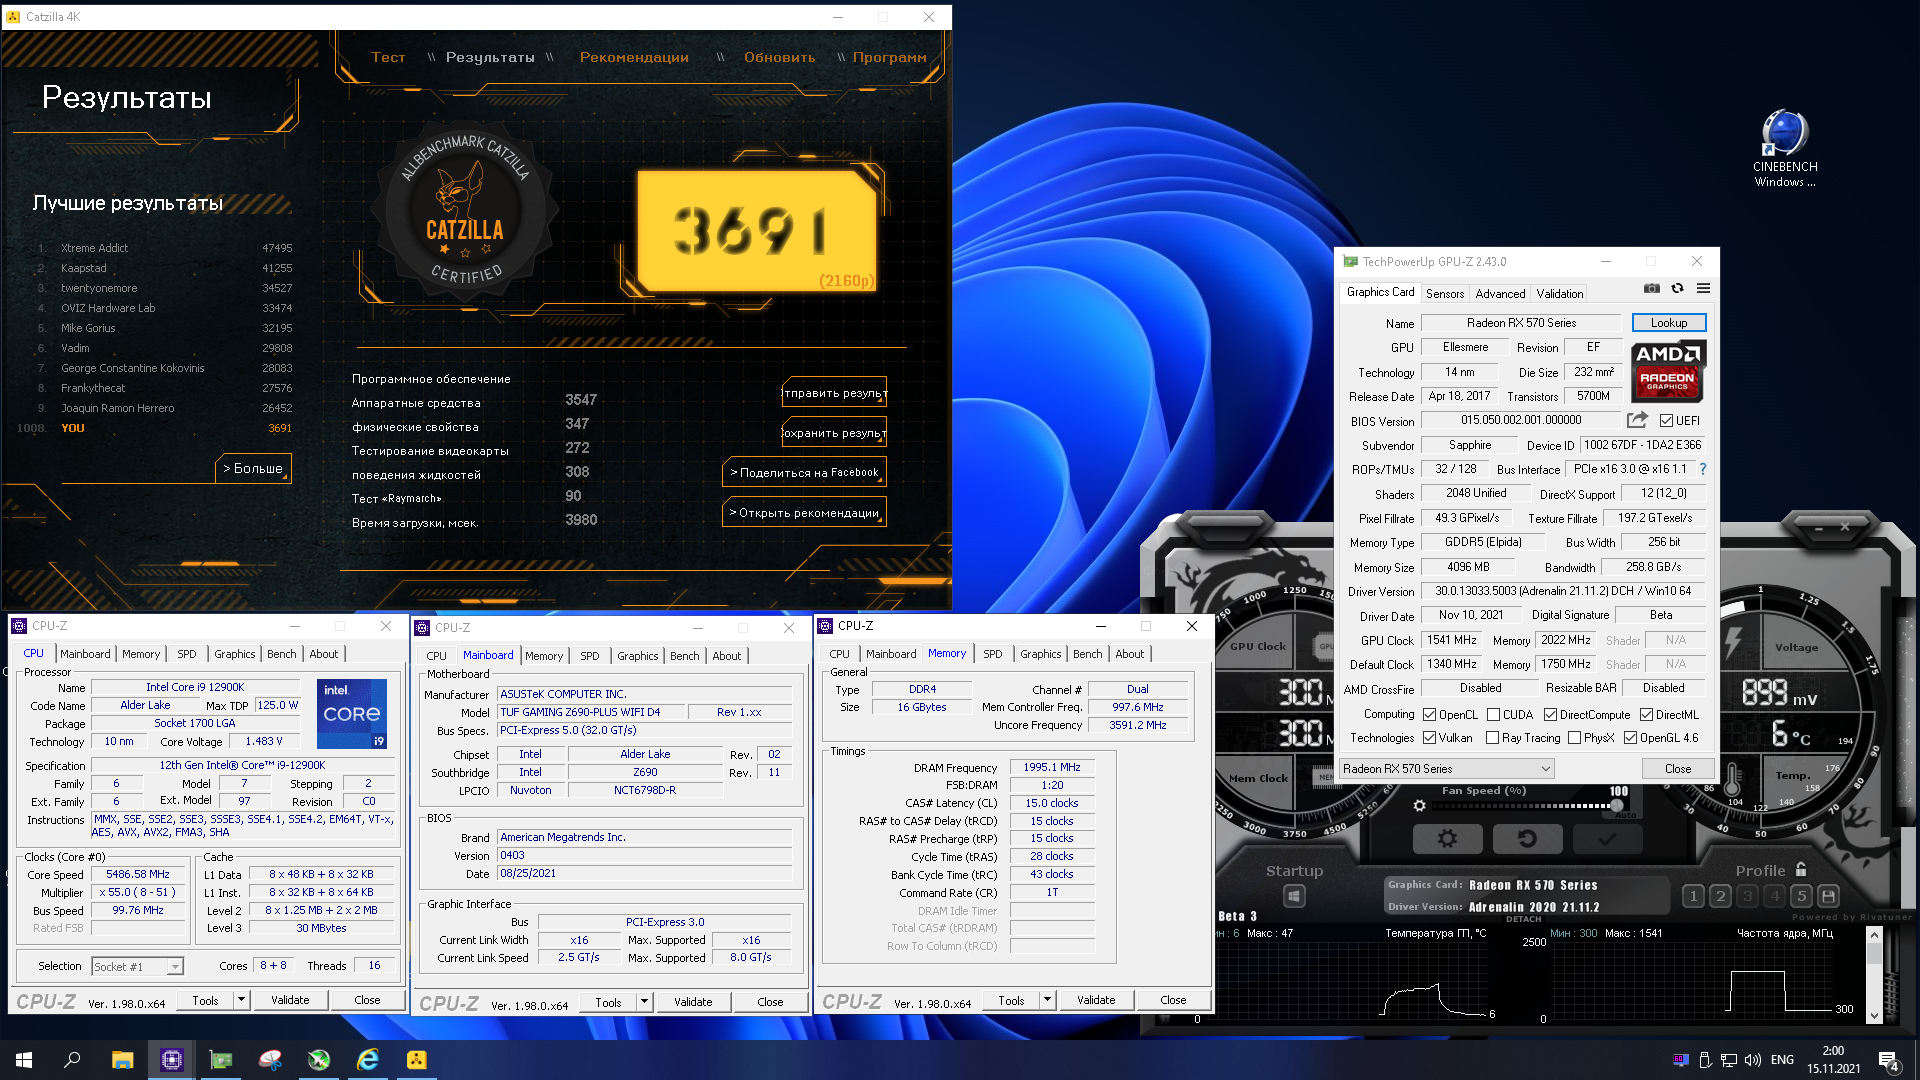Toggle the OpenGL 4.6 checkbox
This screenshot has width=1920, height=1080.
click(x=1630, y=738)
